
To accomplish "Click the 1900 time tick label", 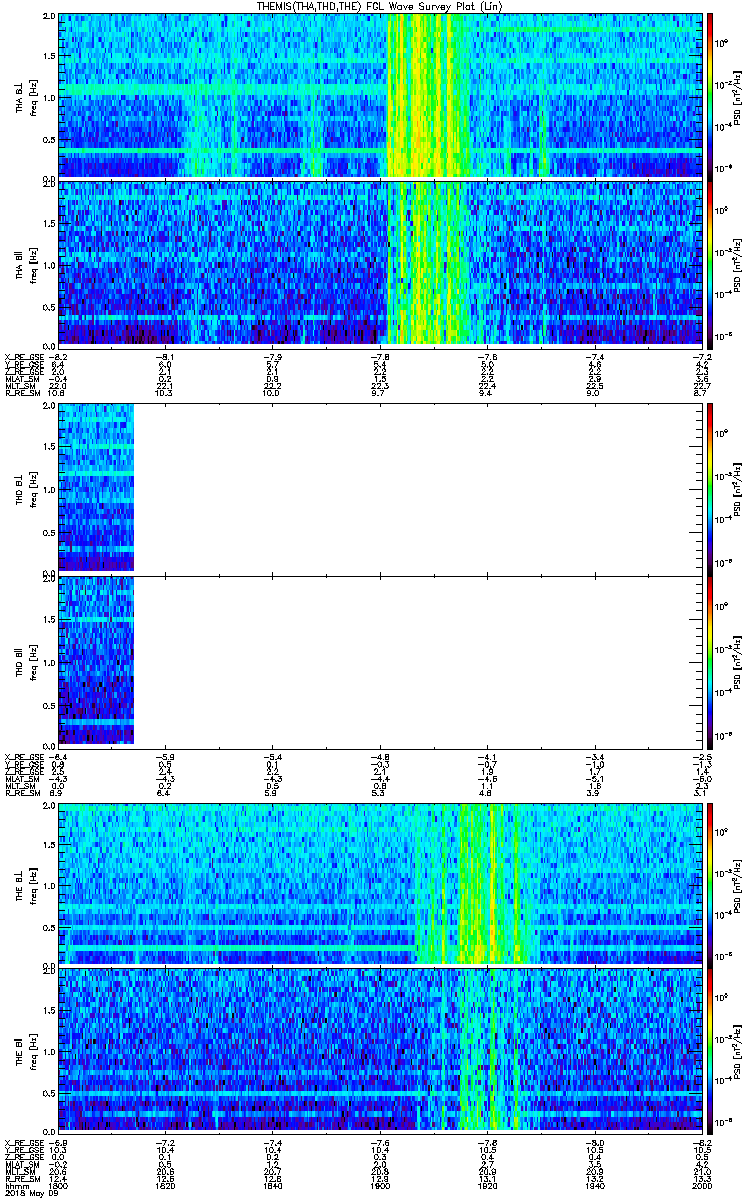I will tap(379, 1185).
